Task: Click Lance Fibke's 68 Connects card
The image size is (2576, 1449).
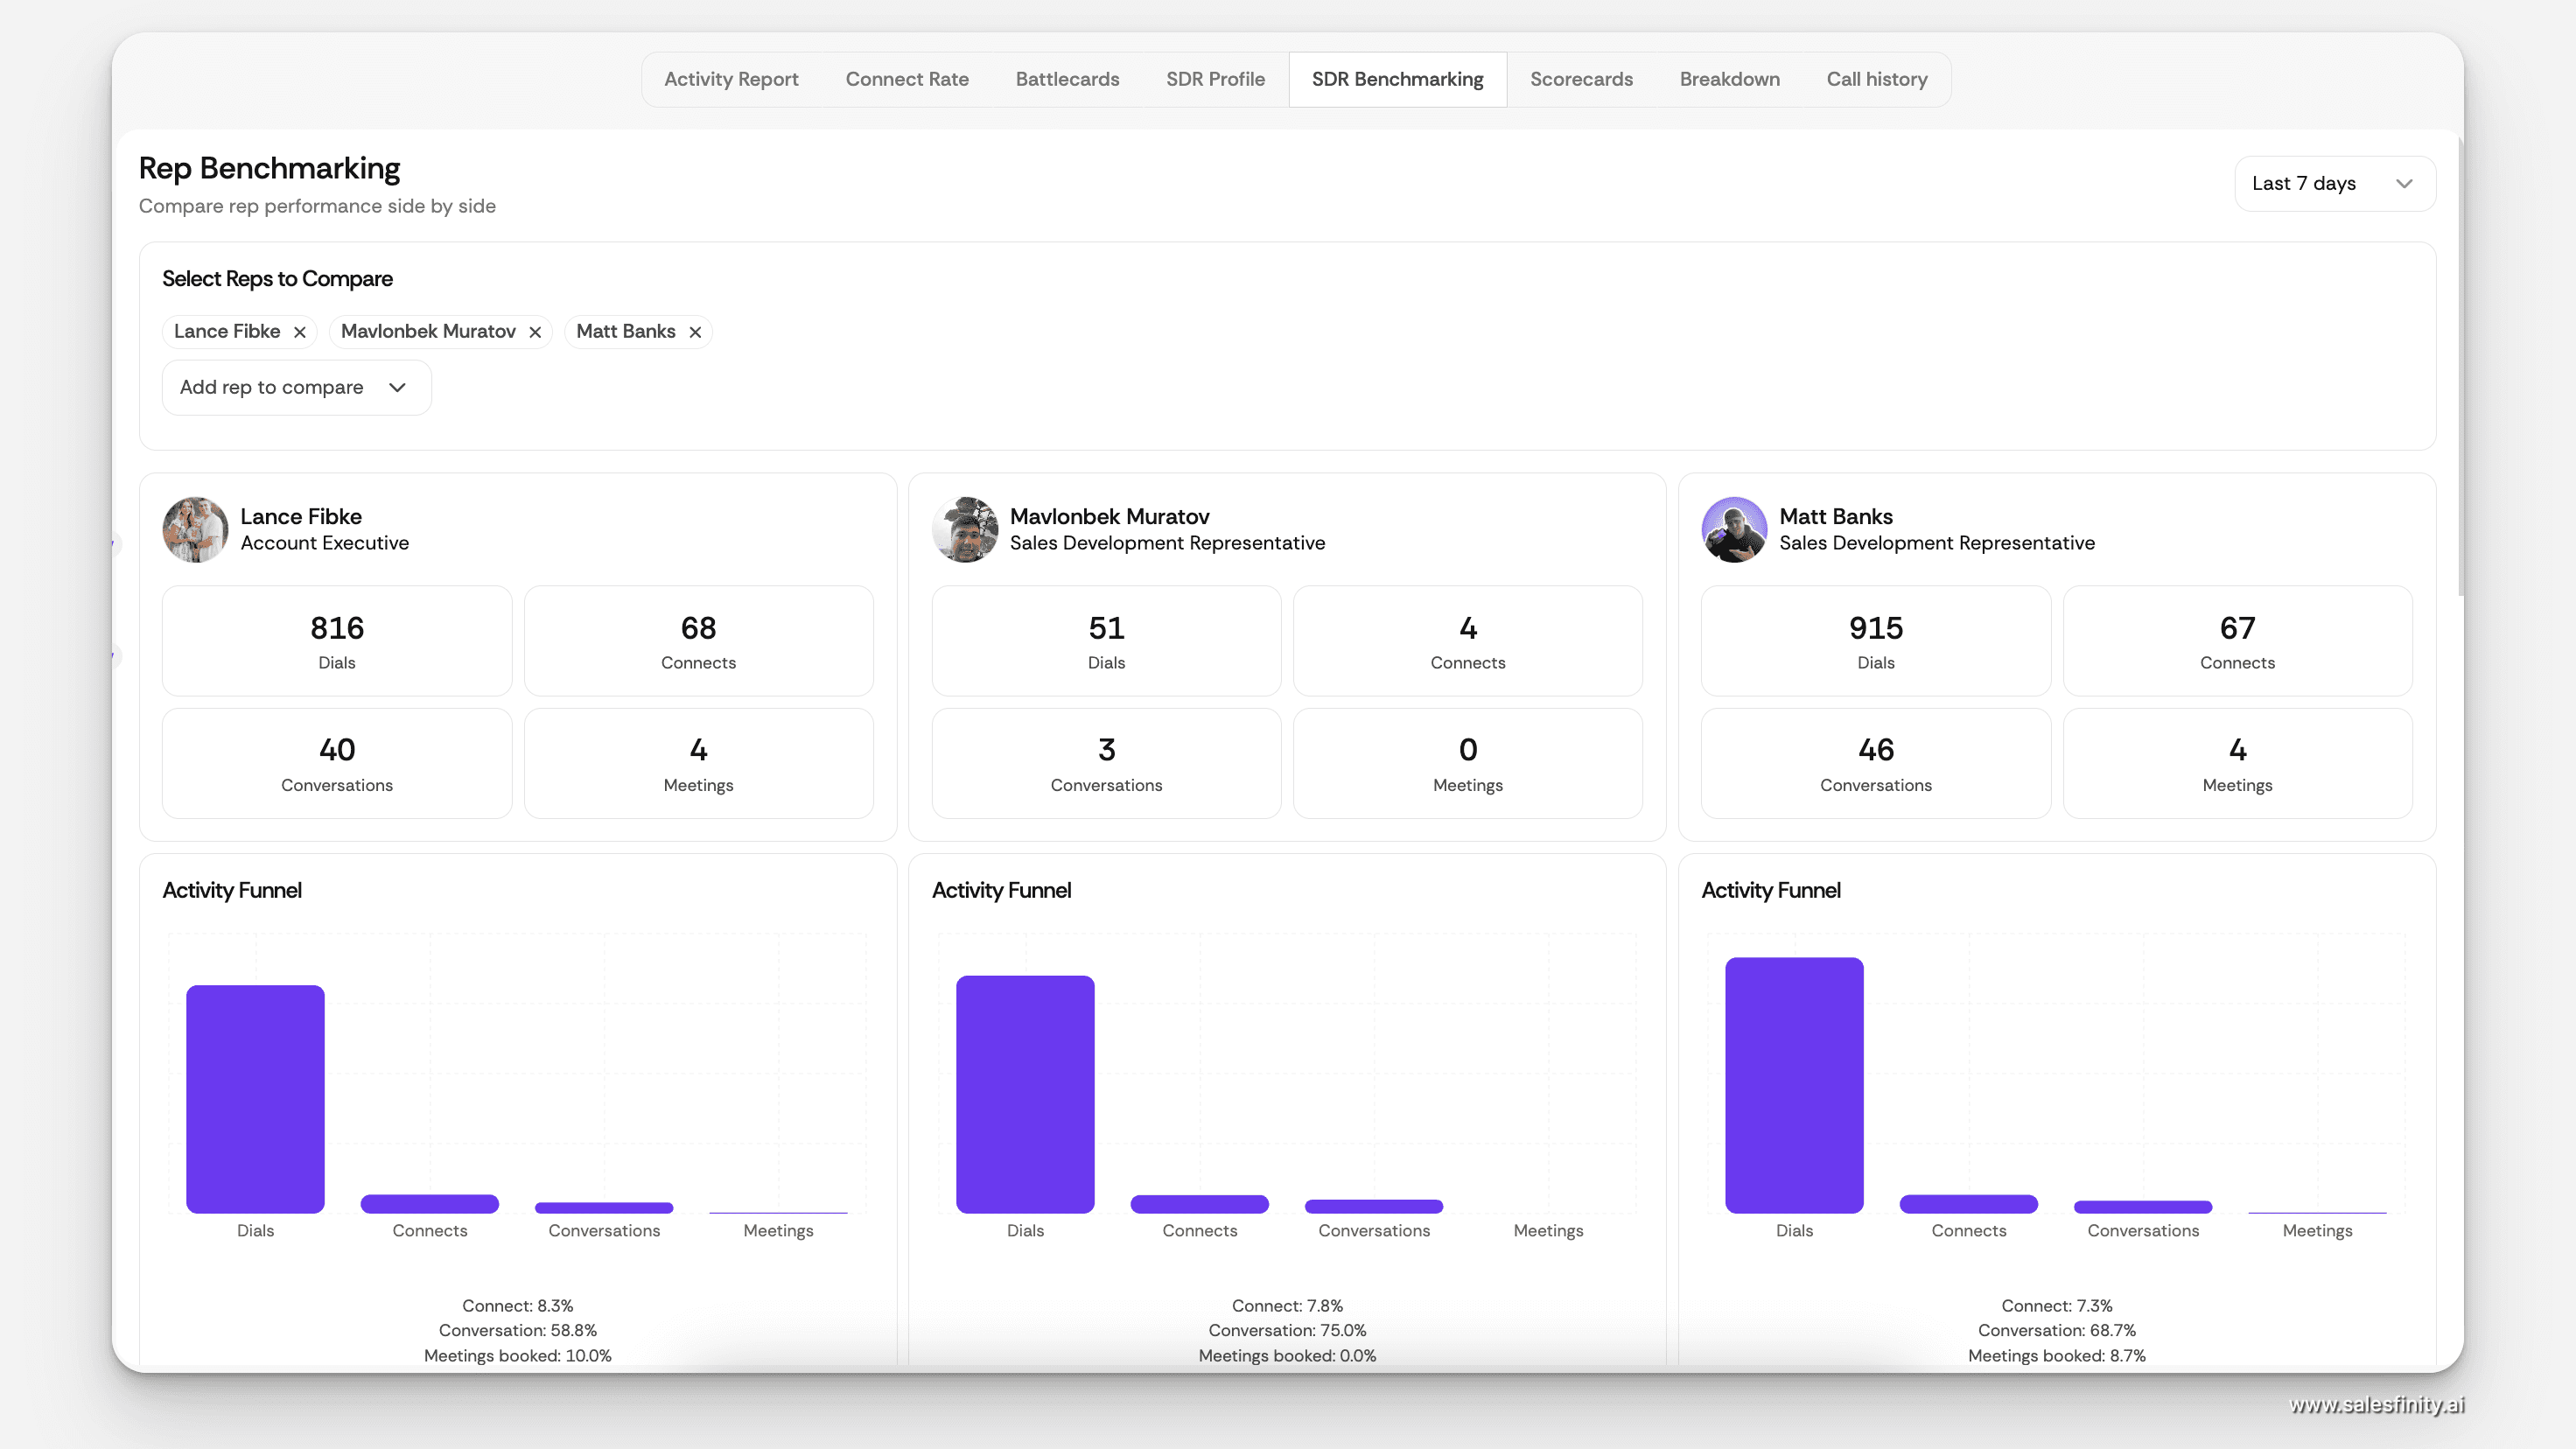Action: (698, 640)
